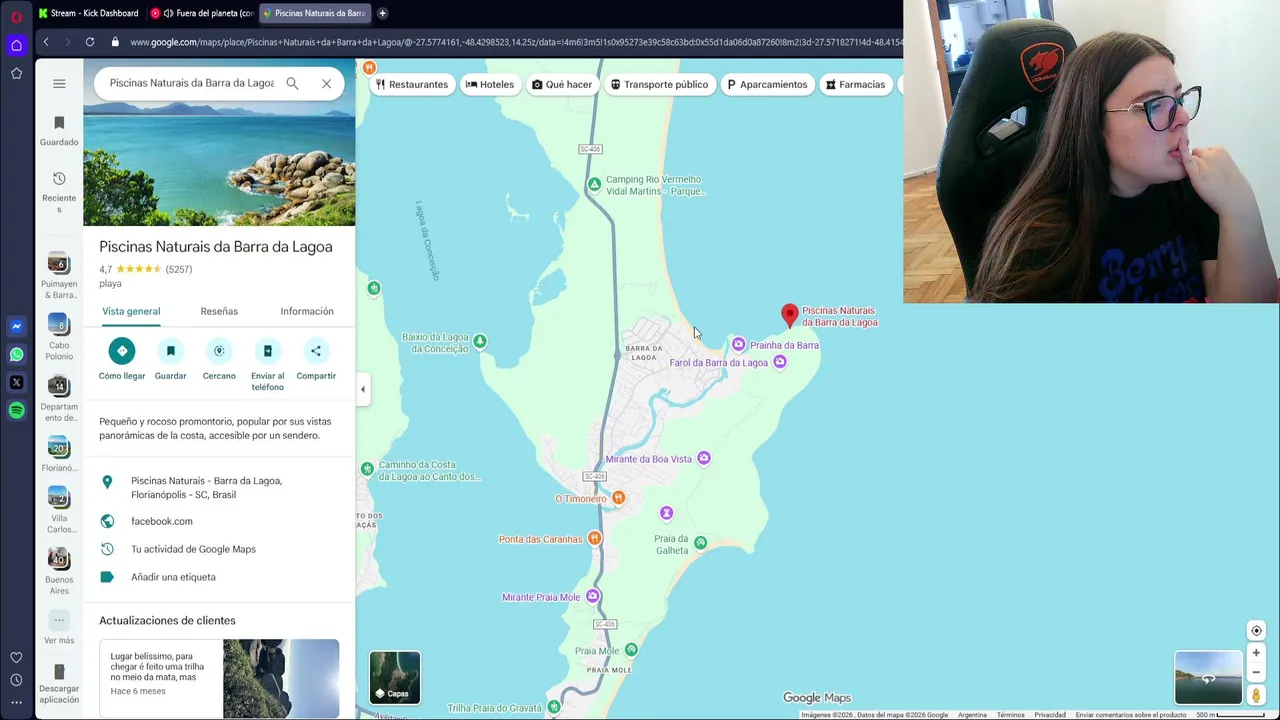The height and width of the screenshot is (720, 1280).
Task: Click the search input field
Action: pos(192,84)
